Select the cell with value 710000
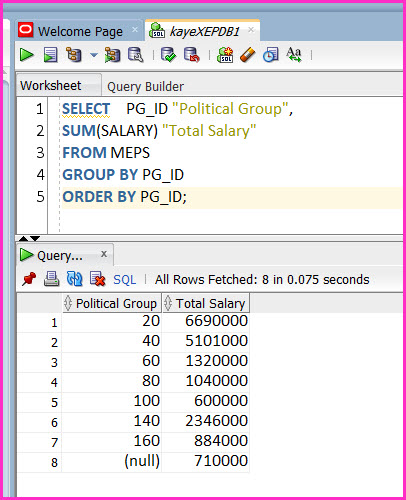 pos(206,461)
